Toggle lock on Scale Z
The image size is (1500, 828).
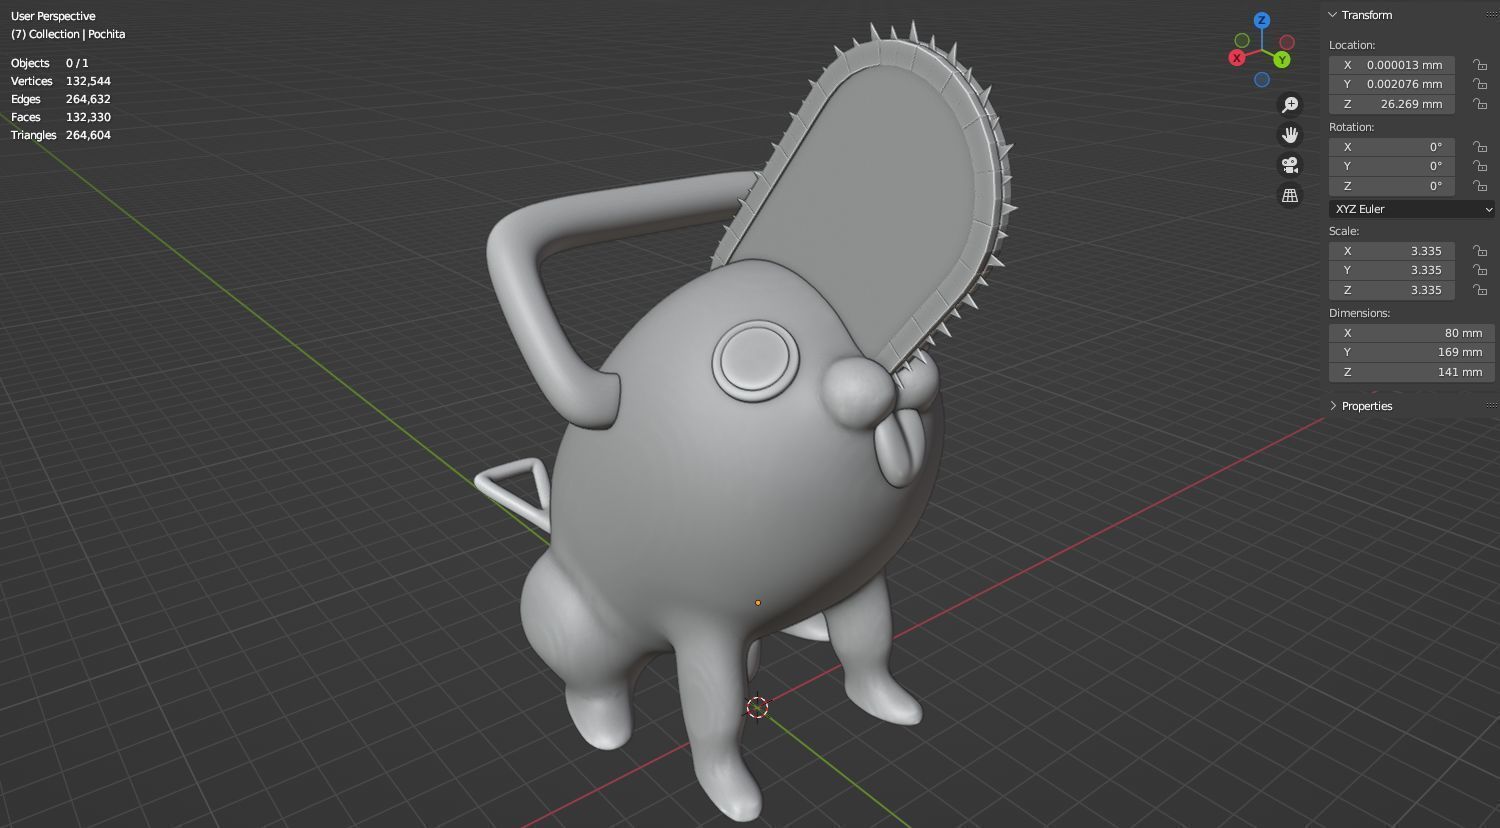click(x=1479, y=290)
